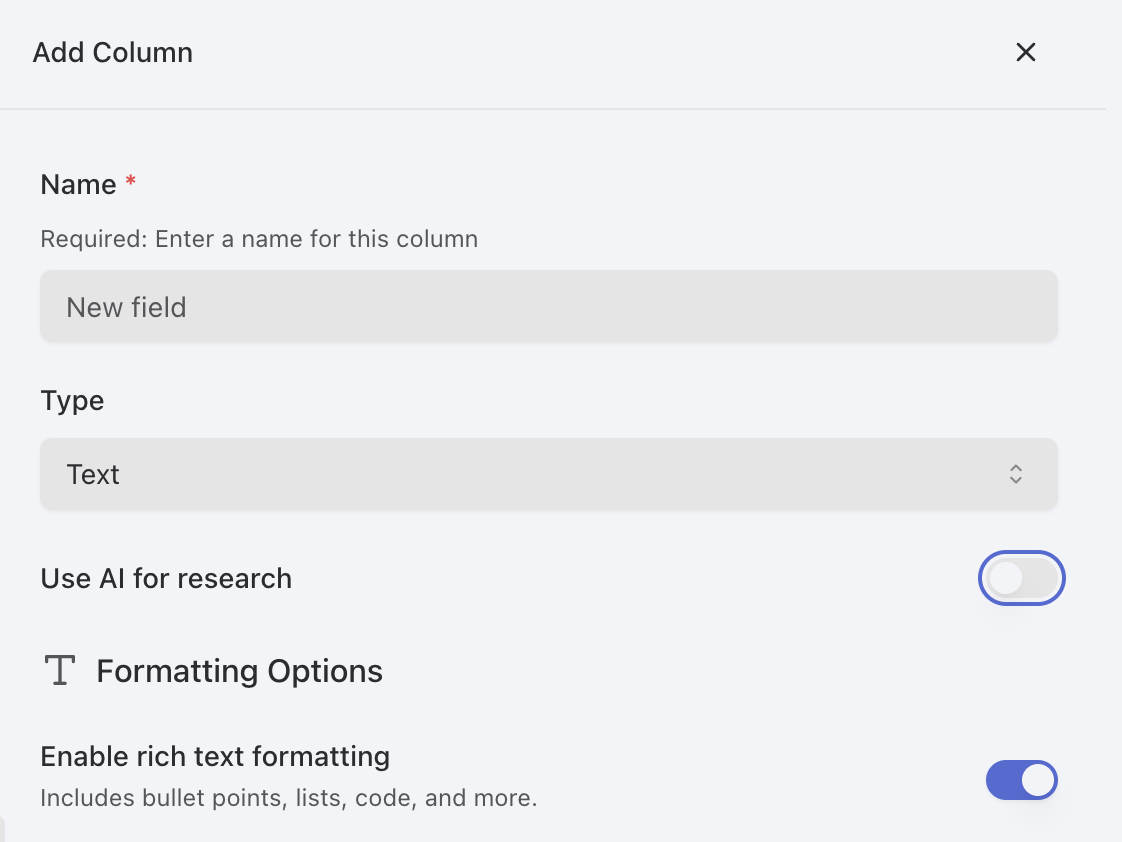Click the Enable rich text formatting label
The width and height of the screenshot is (1122, 842).
[x=215, y=756]
